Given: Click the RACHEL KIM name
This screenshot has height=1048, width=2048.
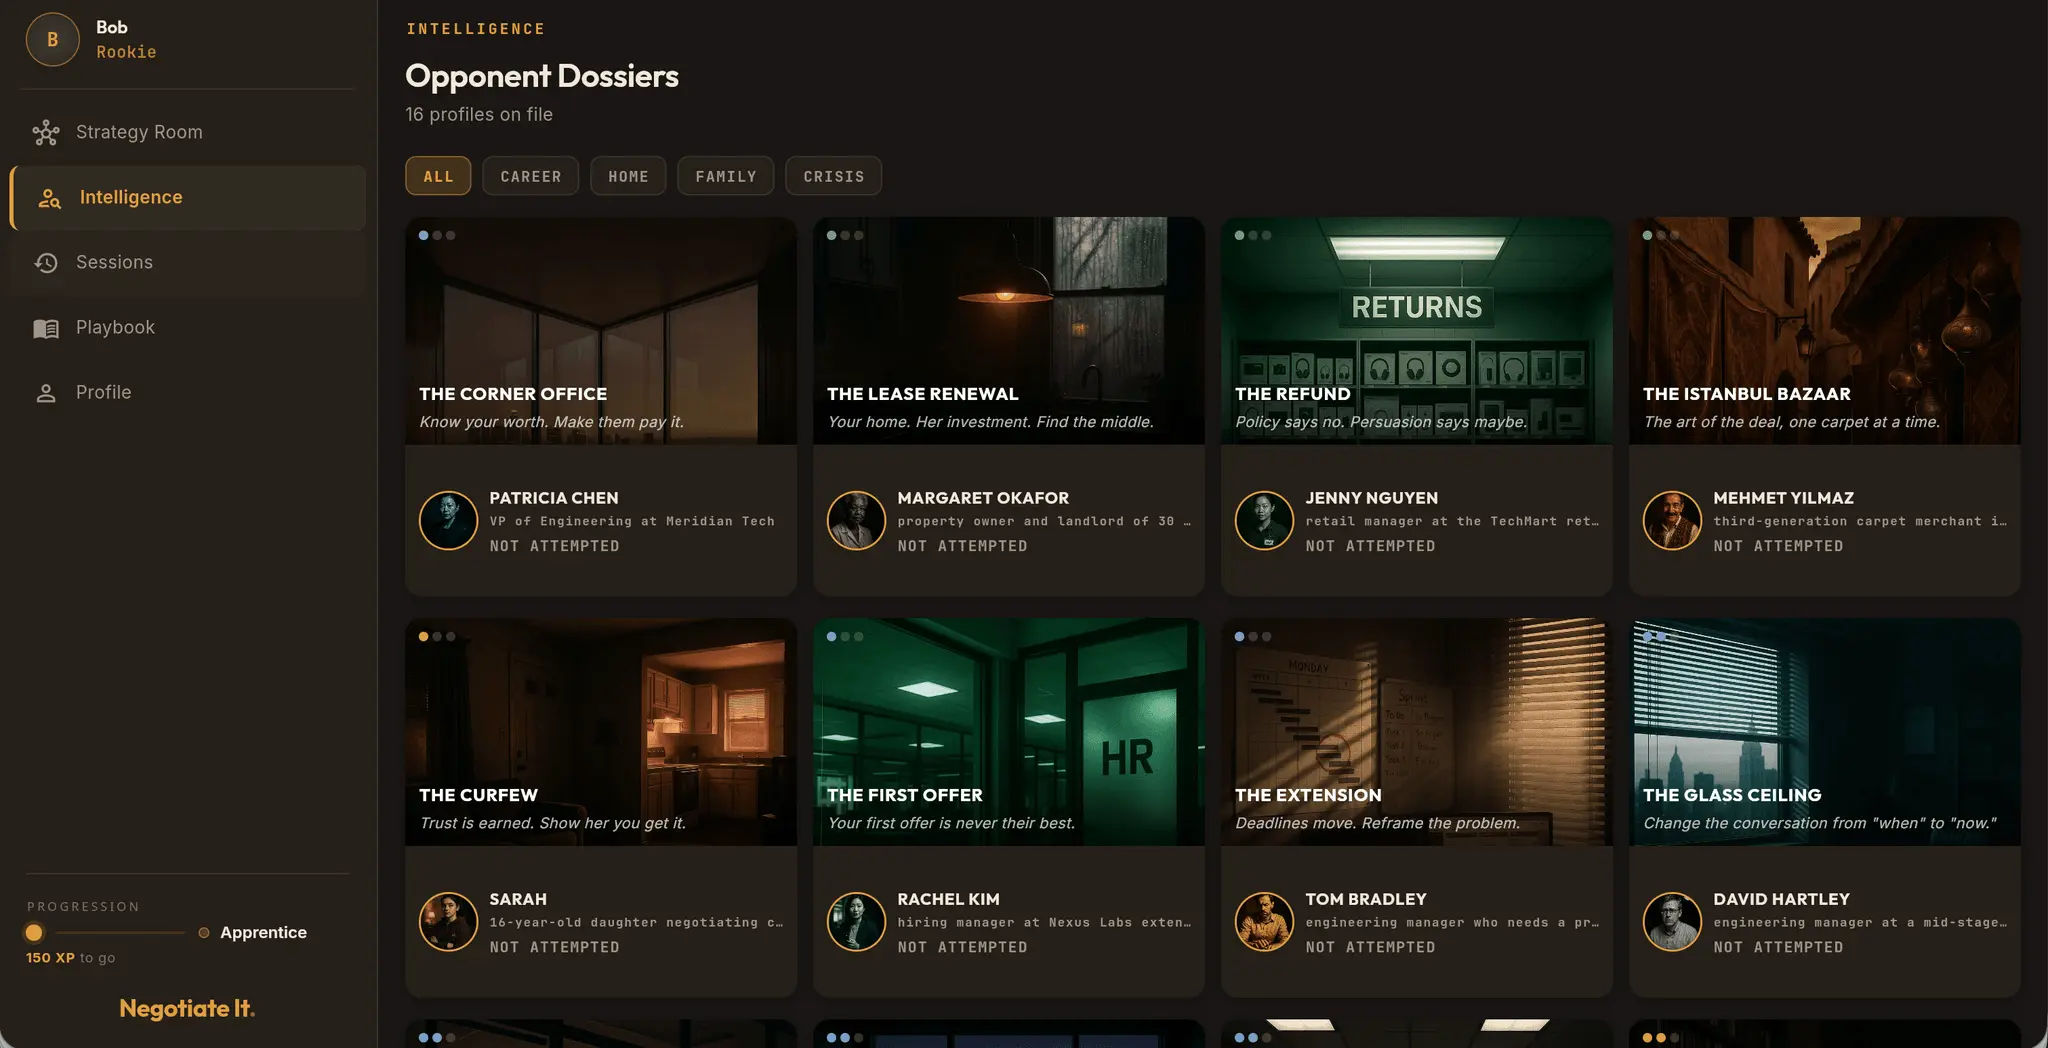Looking at the screenshot, I should (x=948, y=899).
